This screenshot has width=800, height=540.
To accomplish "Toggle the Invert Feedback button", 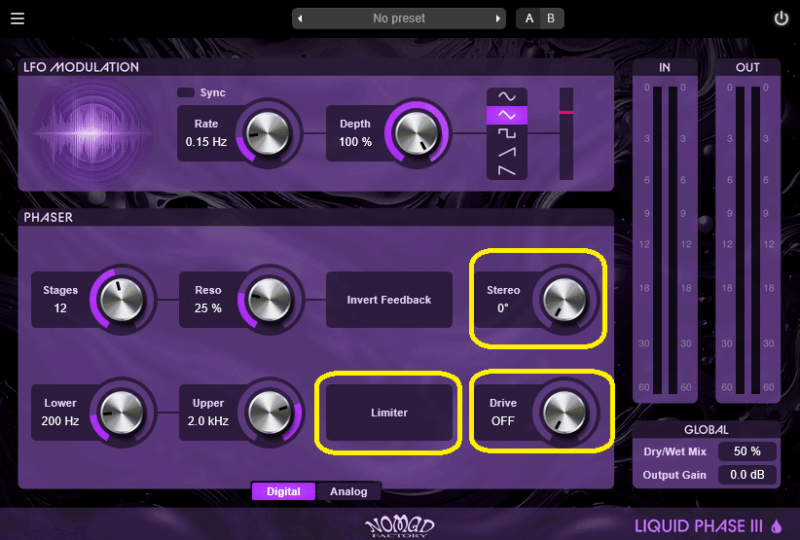I will pyautogui.click(x=389, y=300).
